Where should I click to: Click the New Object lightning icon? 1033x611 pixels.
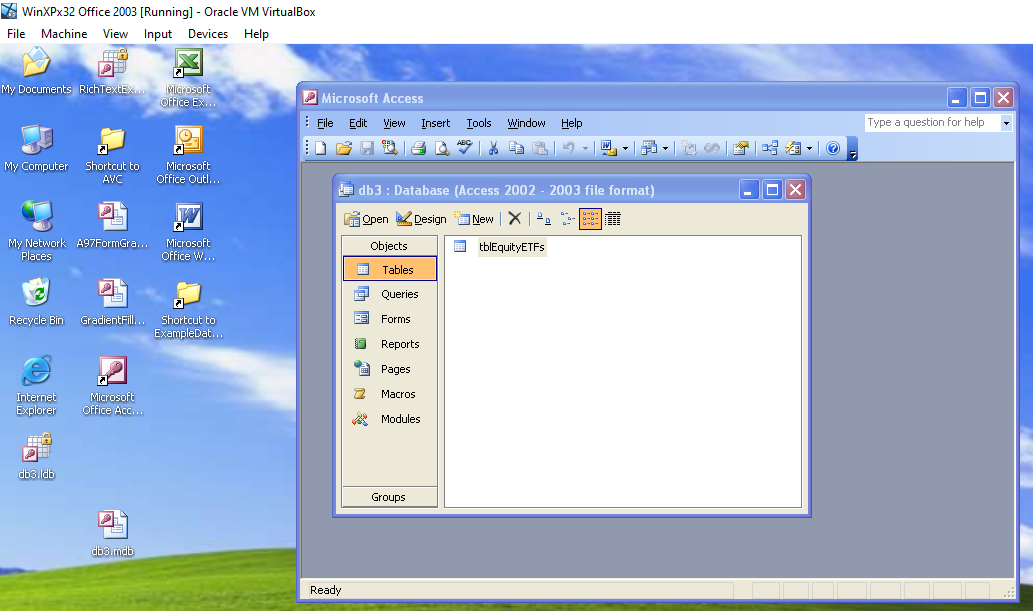point(793,148)
